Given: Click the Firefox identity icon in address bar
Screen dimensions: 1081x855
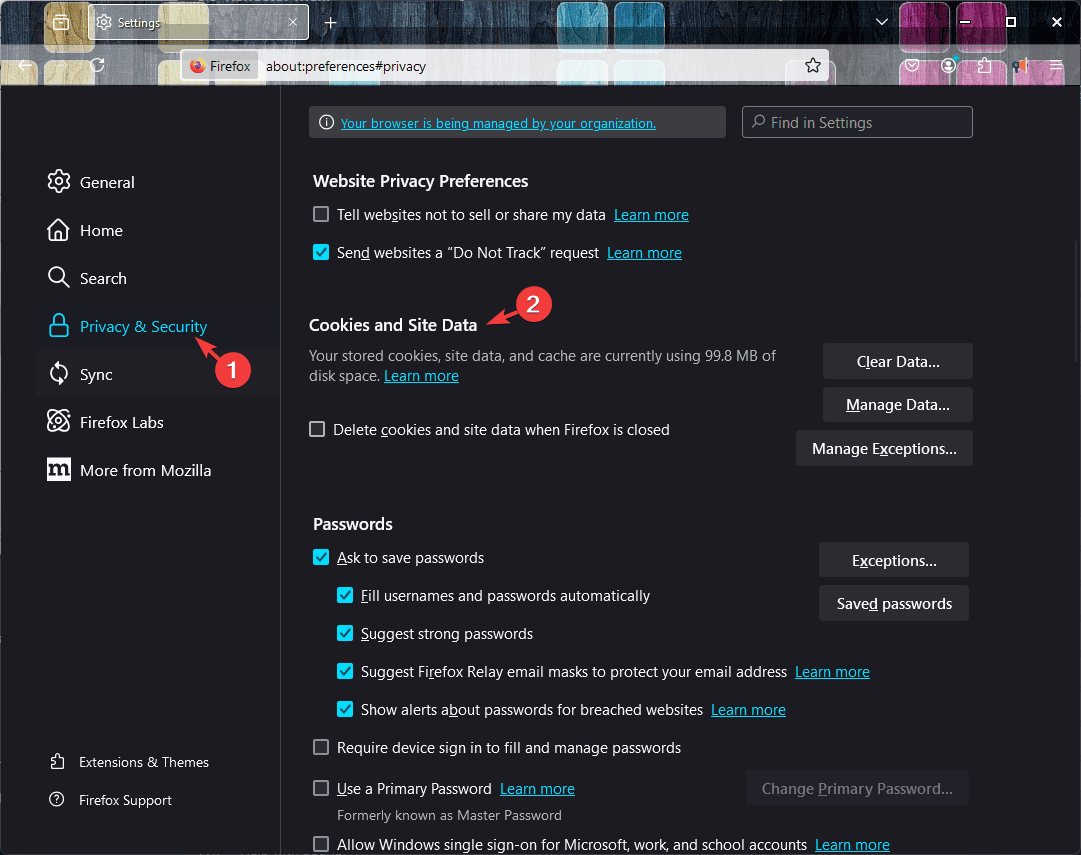Looking at the screenshot, I should coord(198,66).
